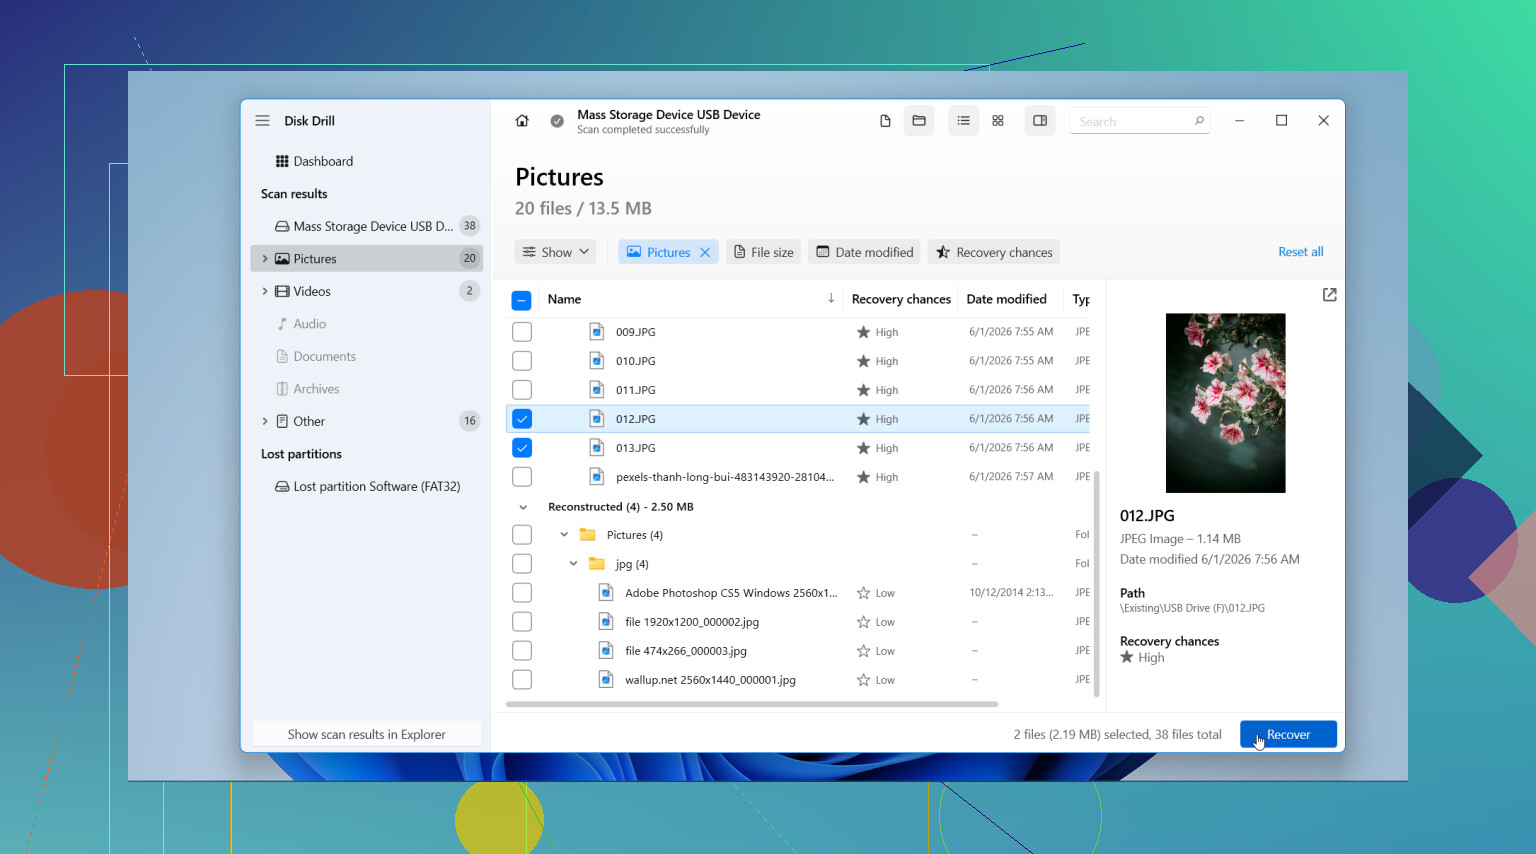Click the sort arrow in Name column

pyautogui.click(x=831, y=299)
